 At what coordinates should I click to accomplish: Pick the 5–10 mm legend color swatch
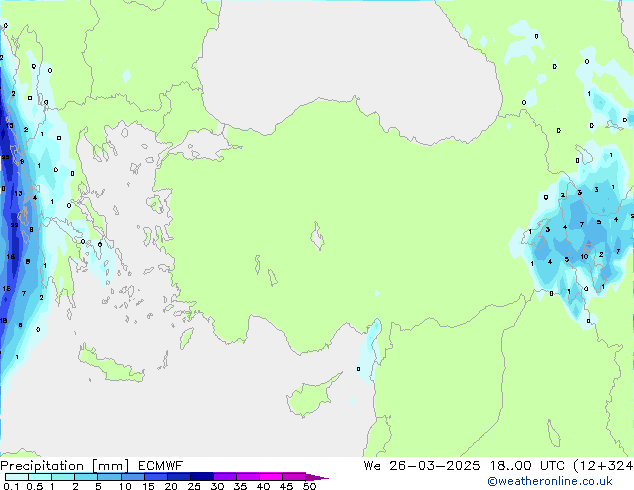click(x=109, y=477)
